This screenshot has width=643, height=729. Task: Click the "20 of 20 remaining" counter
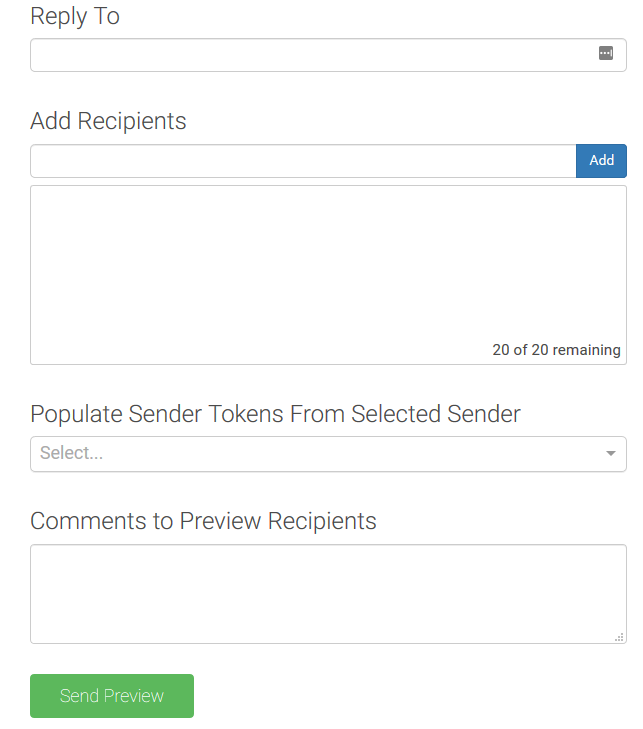tap(556, 350)
